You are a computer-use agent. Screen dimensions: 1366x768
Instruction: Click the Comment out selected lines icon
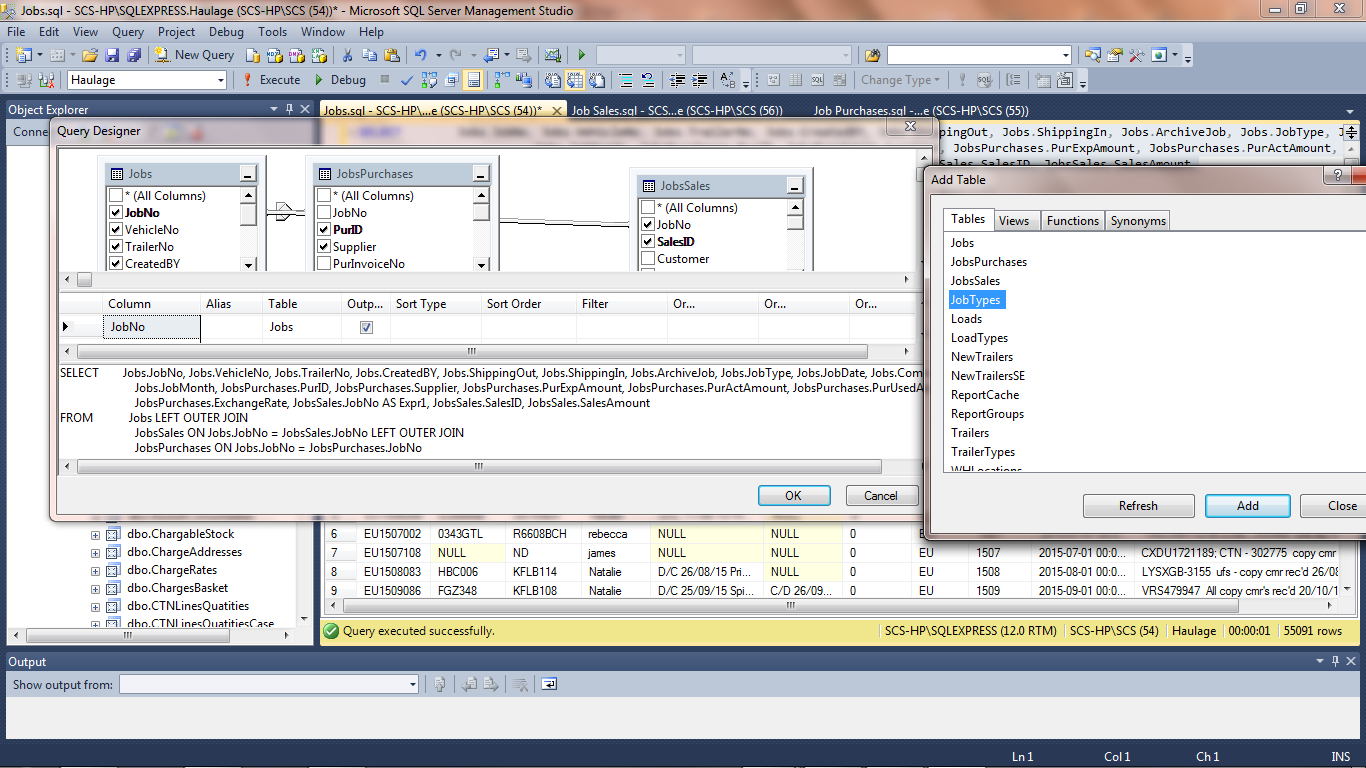coord(626,80)
